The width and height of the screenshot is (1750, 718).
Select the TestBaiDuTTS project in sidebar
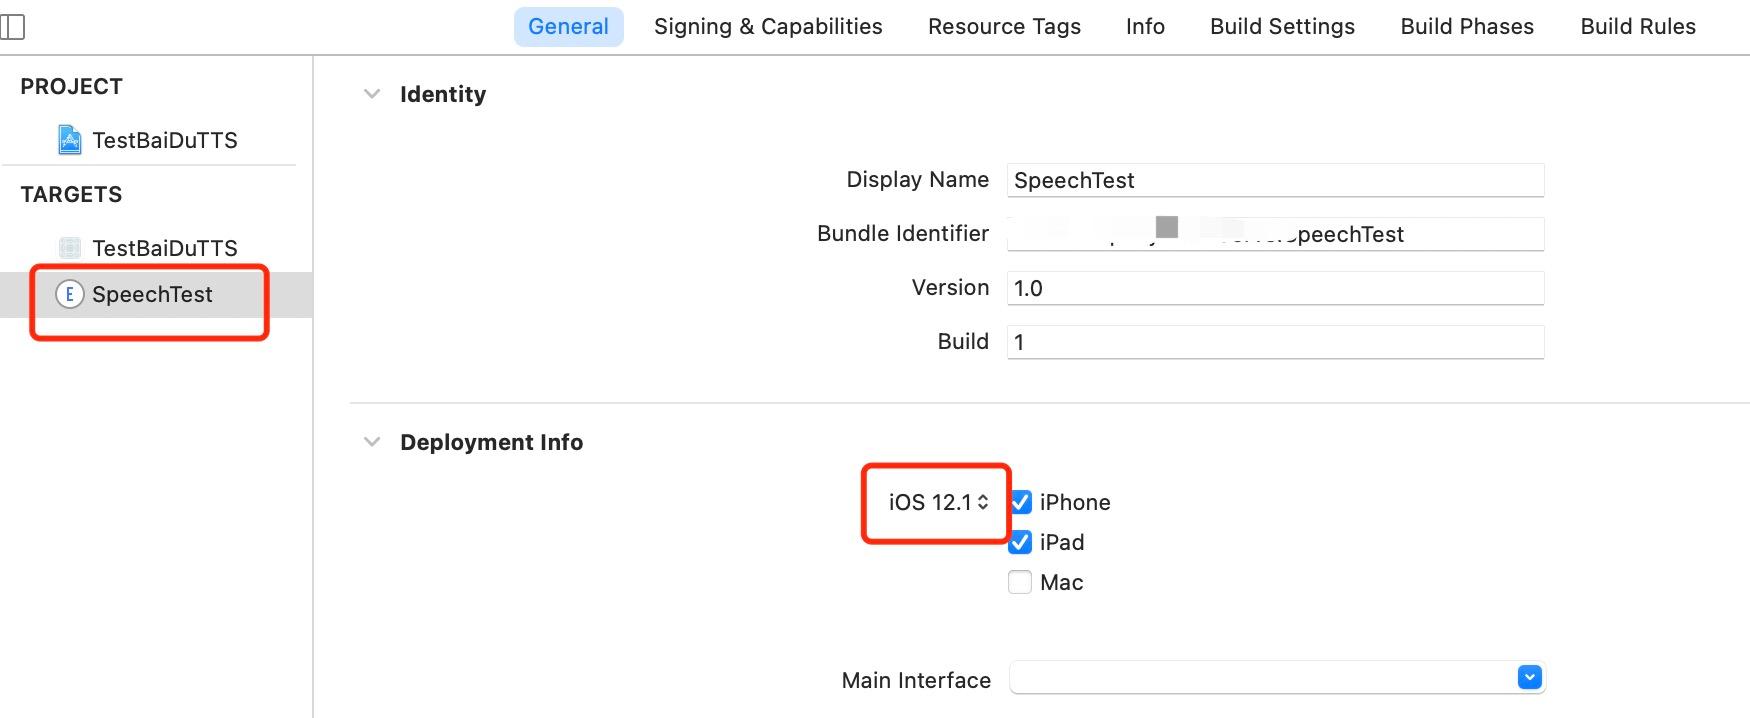(x=164, y=140)
